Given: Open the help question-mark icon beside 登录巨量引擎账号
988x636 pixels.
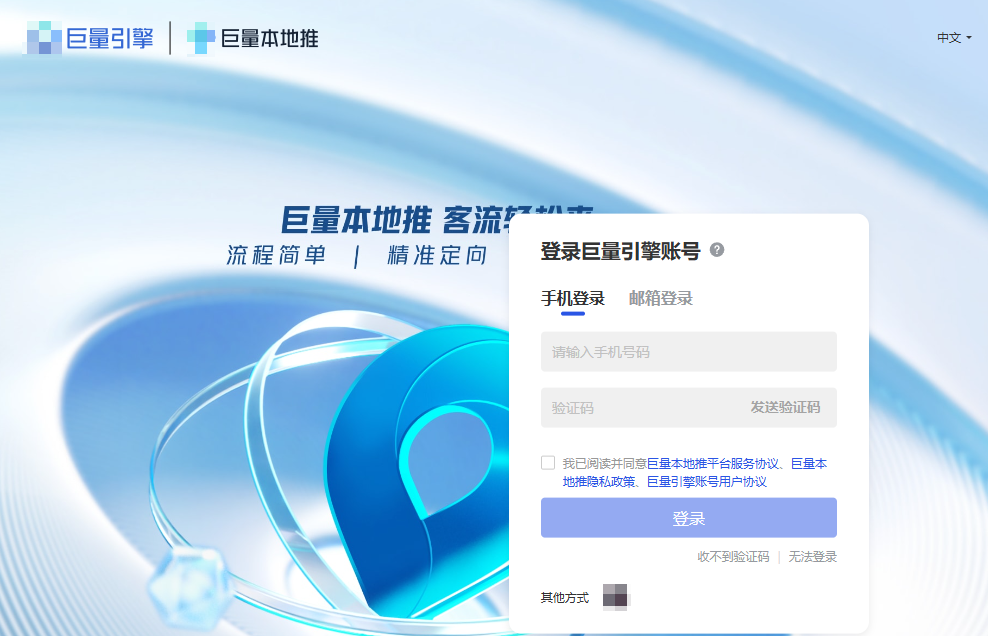Looking at the screenshot, I should point(716,250).
